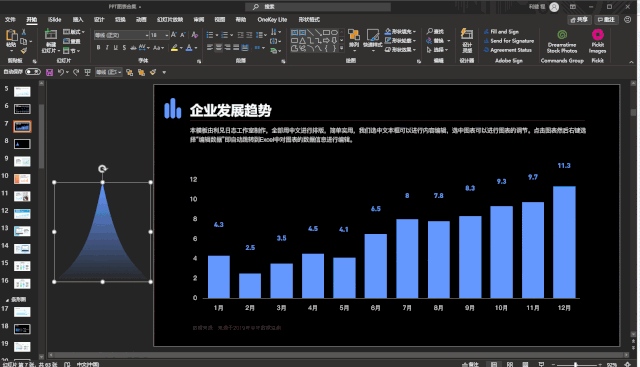
Task: Switch to reading view in the status bar
Action: click(x=525, y=364)
